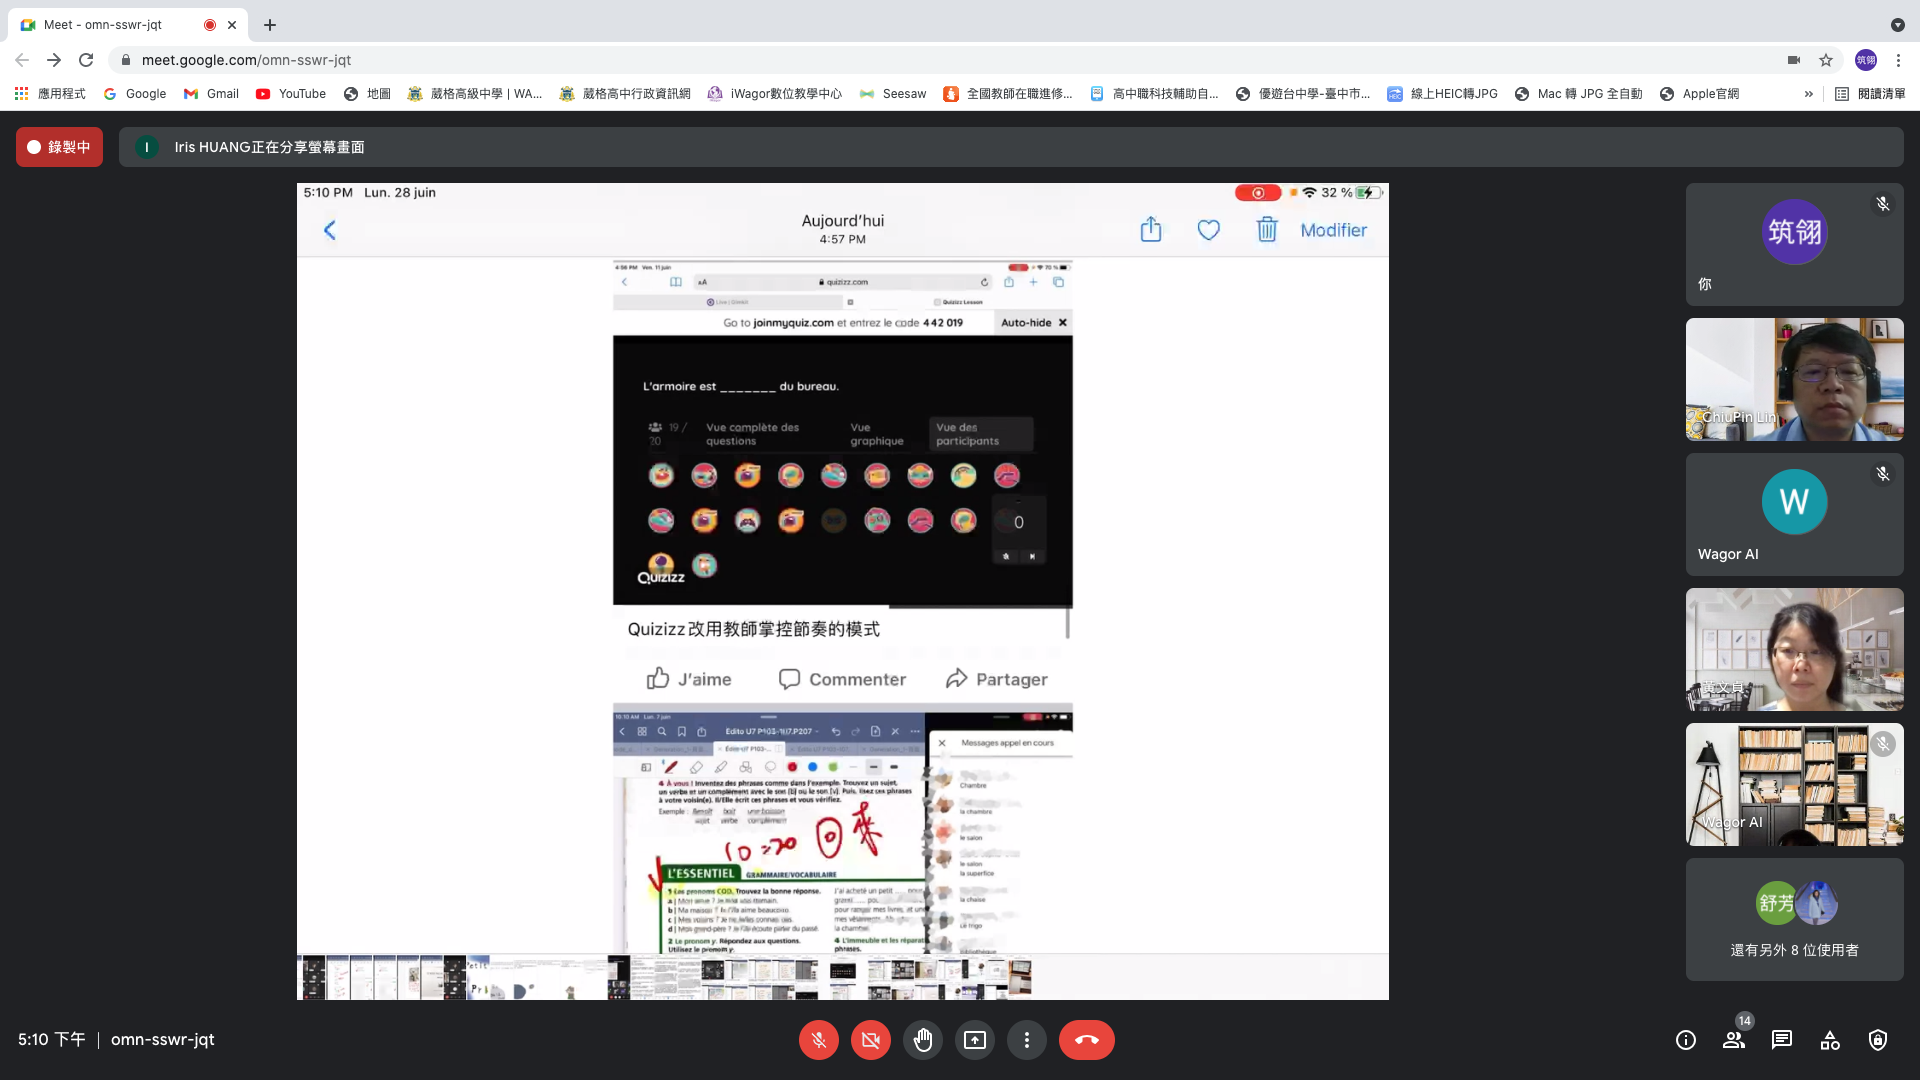
Task: Raise hand in the meeting
Action: tap(922, 1040)
